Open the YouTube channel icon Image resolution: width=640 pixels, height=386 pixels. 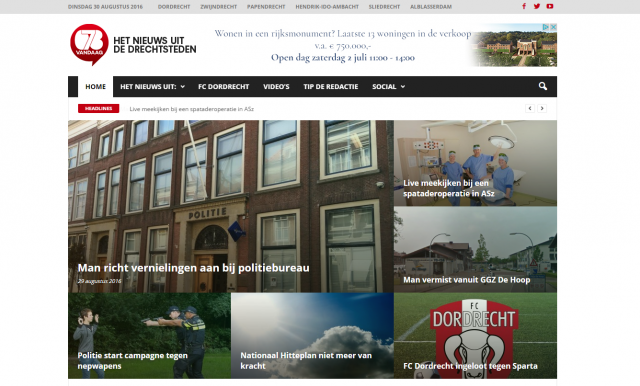[x=550, y=6]
